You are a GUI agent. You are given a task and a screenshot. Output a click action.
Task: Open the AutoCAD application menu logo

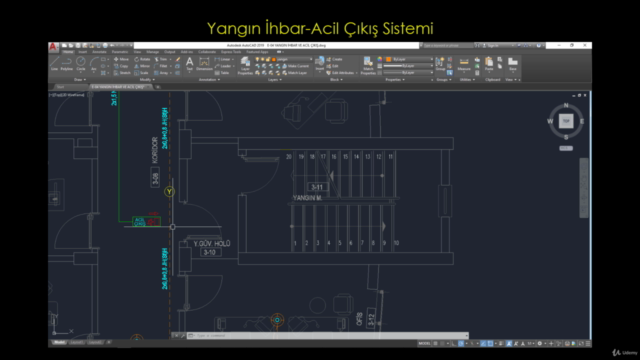coord(53,47)
